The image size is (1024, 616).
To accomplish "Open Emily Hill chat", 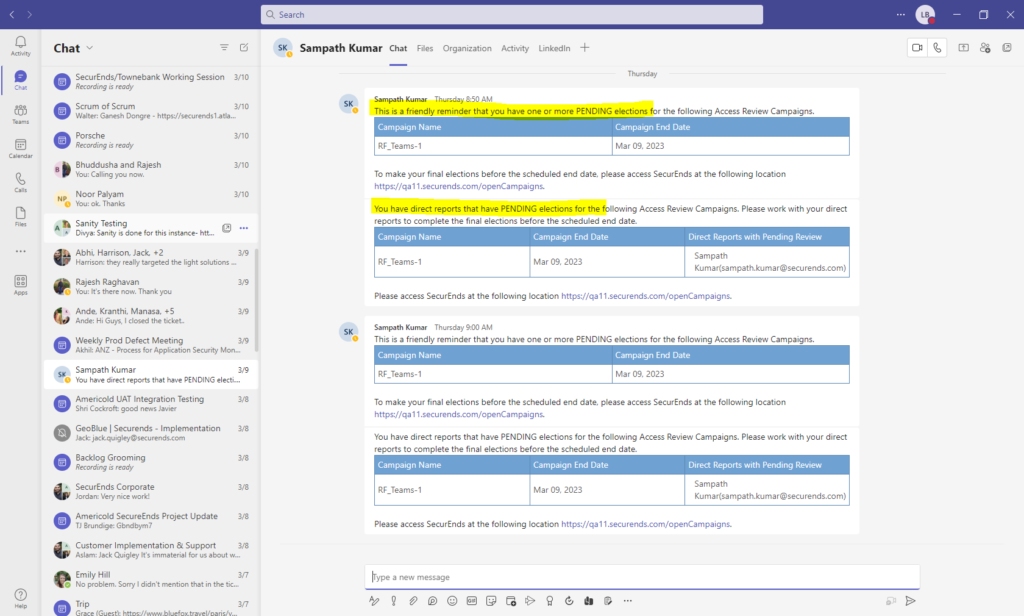I will coord(150,579).
